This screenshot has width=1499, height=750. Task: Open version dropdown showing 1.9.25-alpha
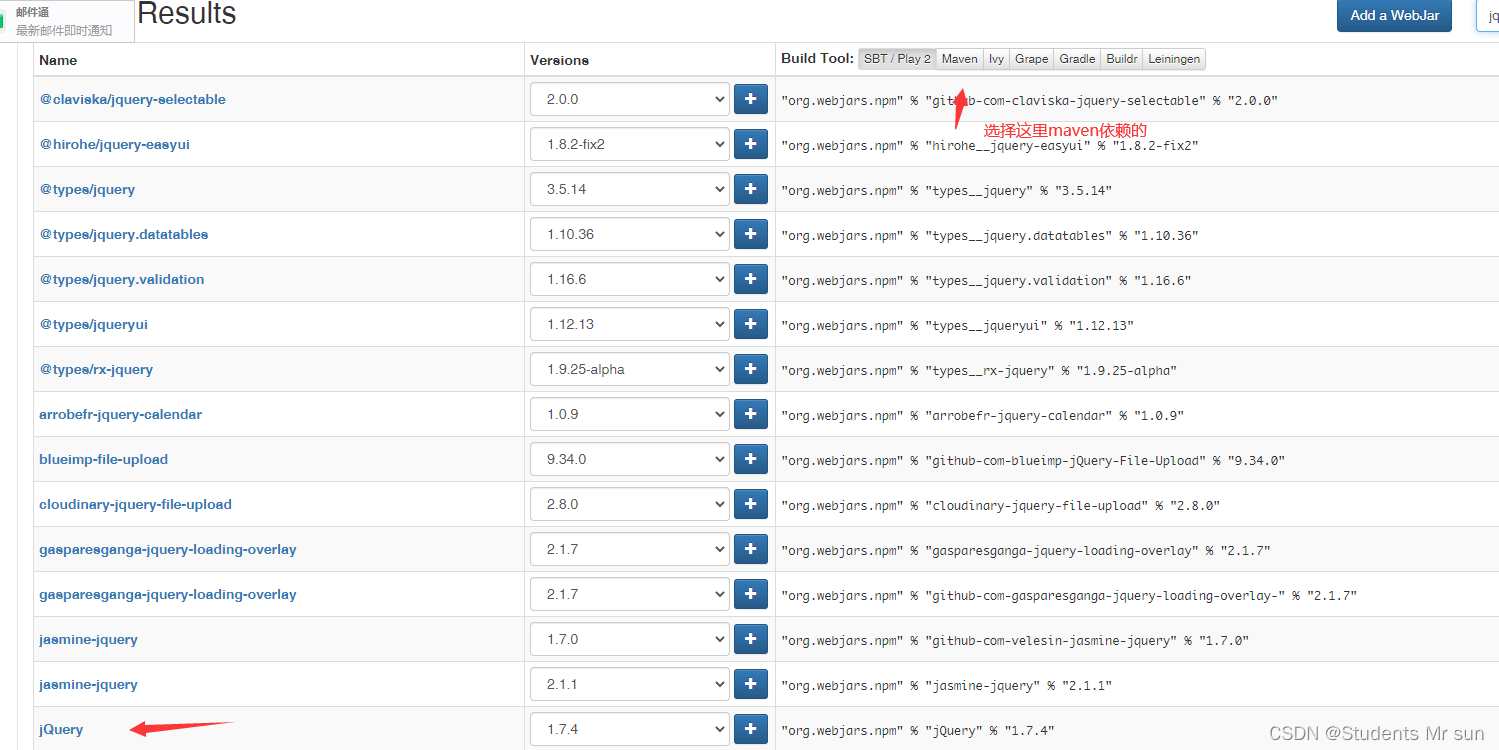630,369
